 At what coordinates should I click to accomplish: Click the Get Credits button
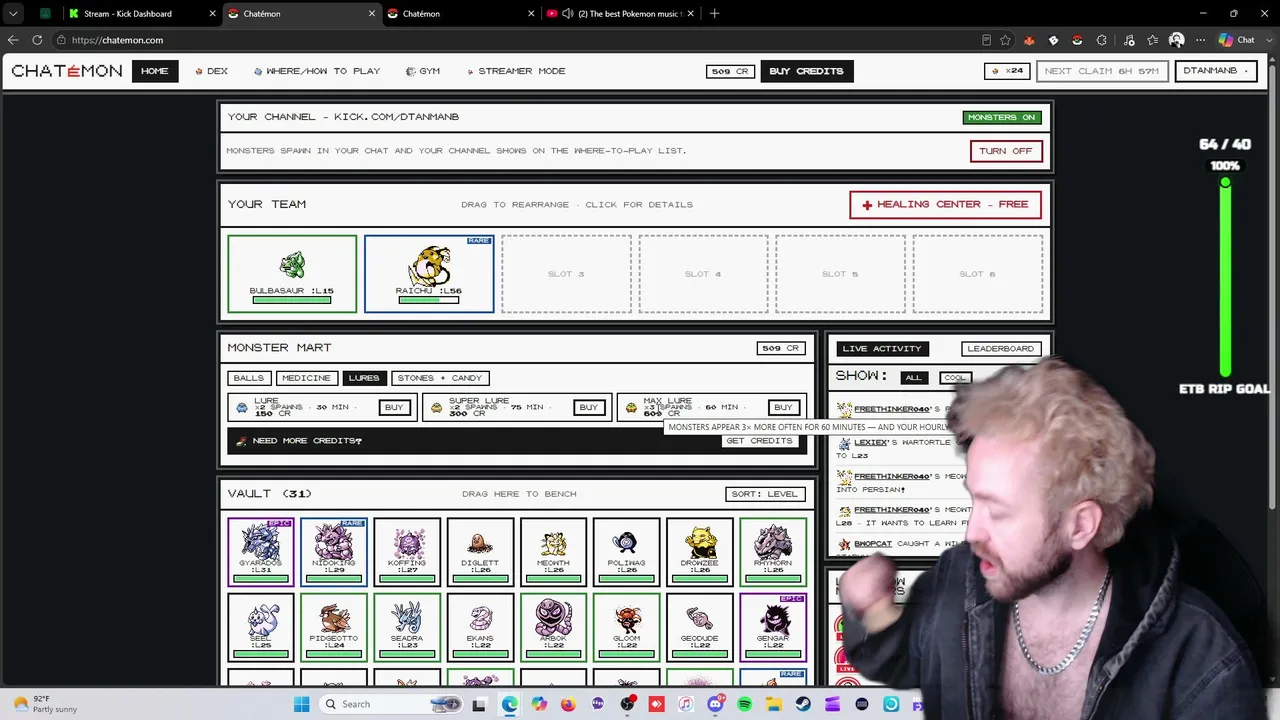tap(760, 441)
